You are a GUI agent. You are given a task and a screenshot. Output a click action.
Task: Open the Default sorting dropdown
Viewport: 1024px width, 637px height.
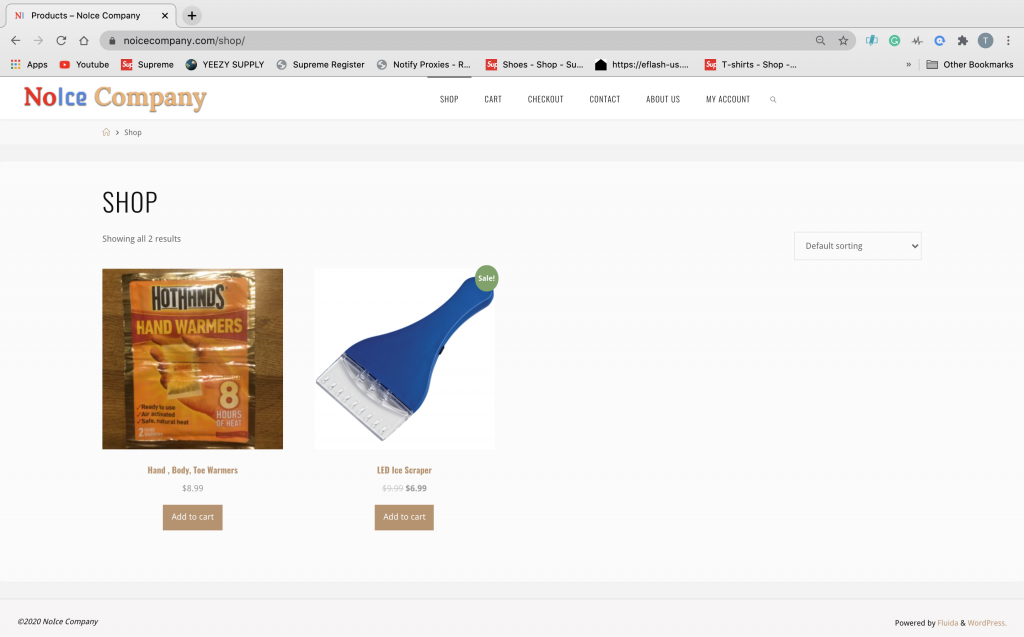point(857,246)
